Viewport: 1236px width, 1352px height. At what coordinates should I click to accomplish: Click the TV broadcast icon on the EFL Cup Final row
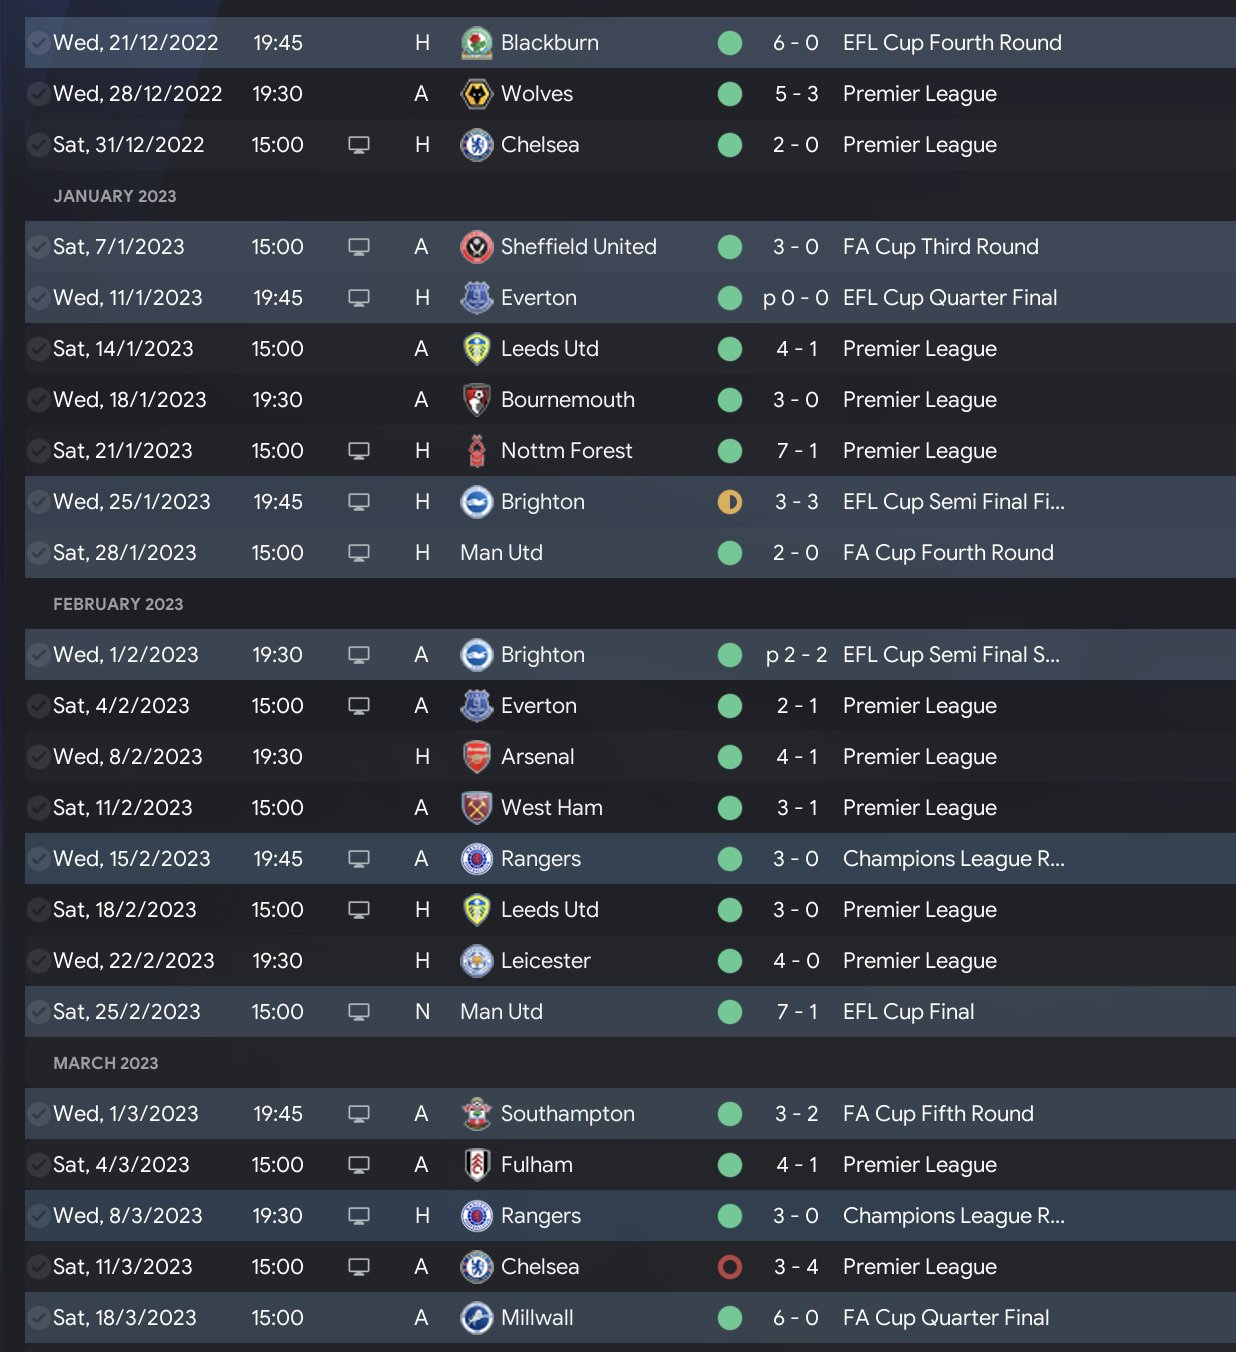point(359,1012)
